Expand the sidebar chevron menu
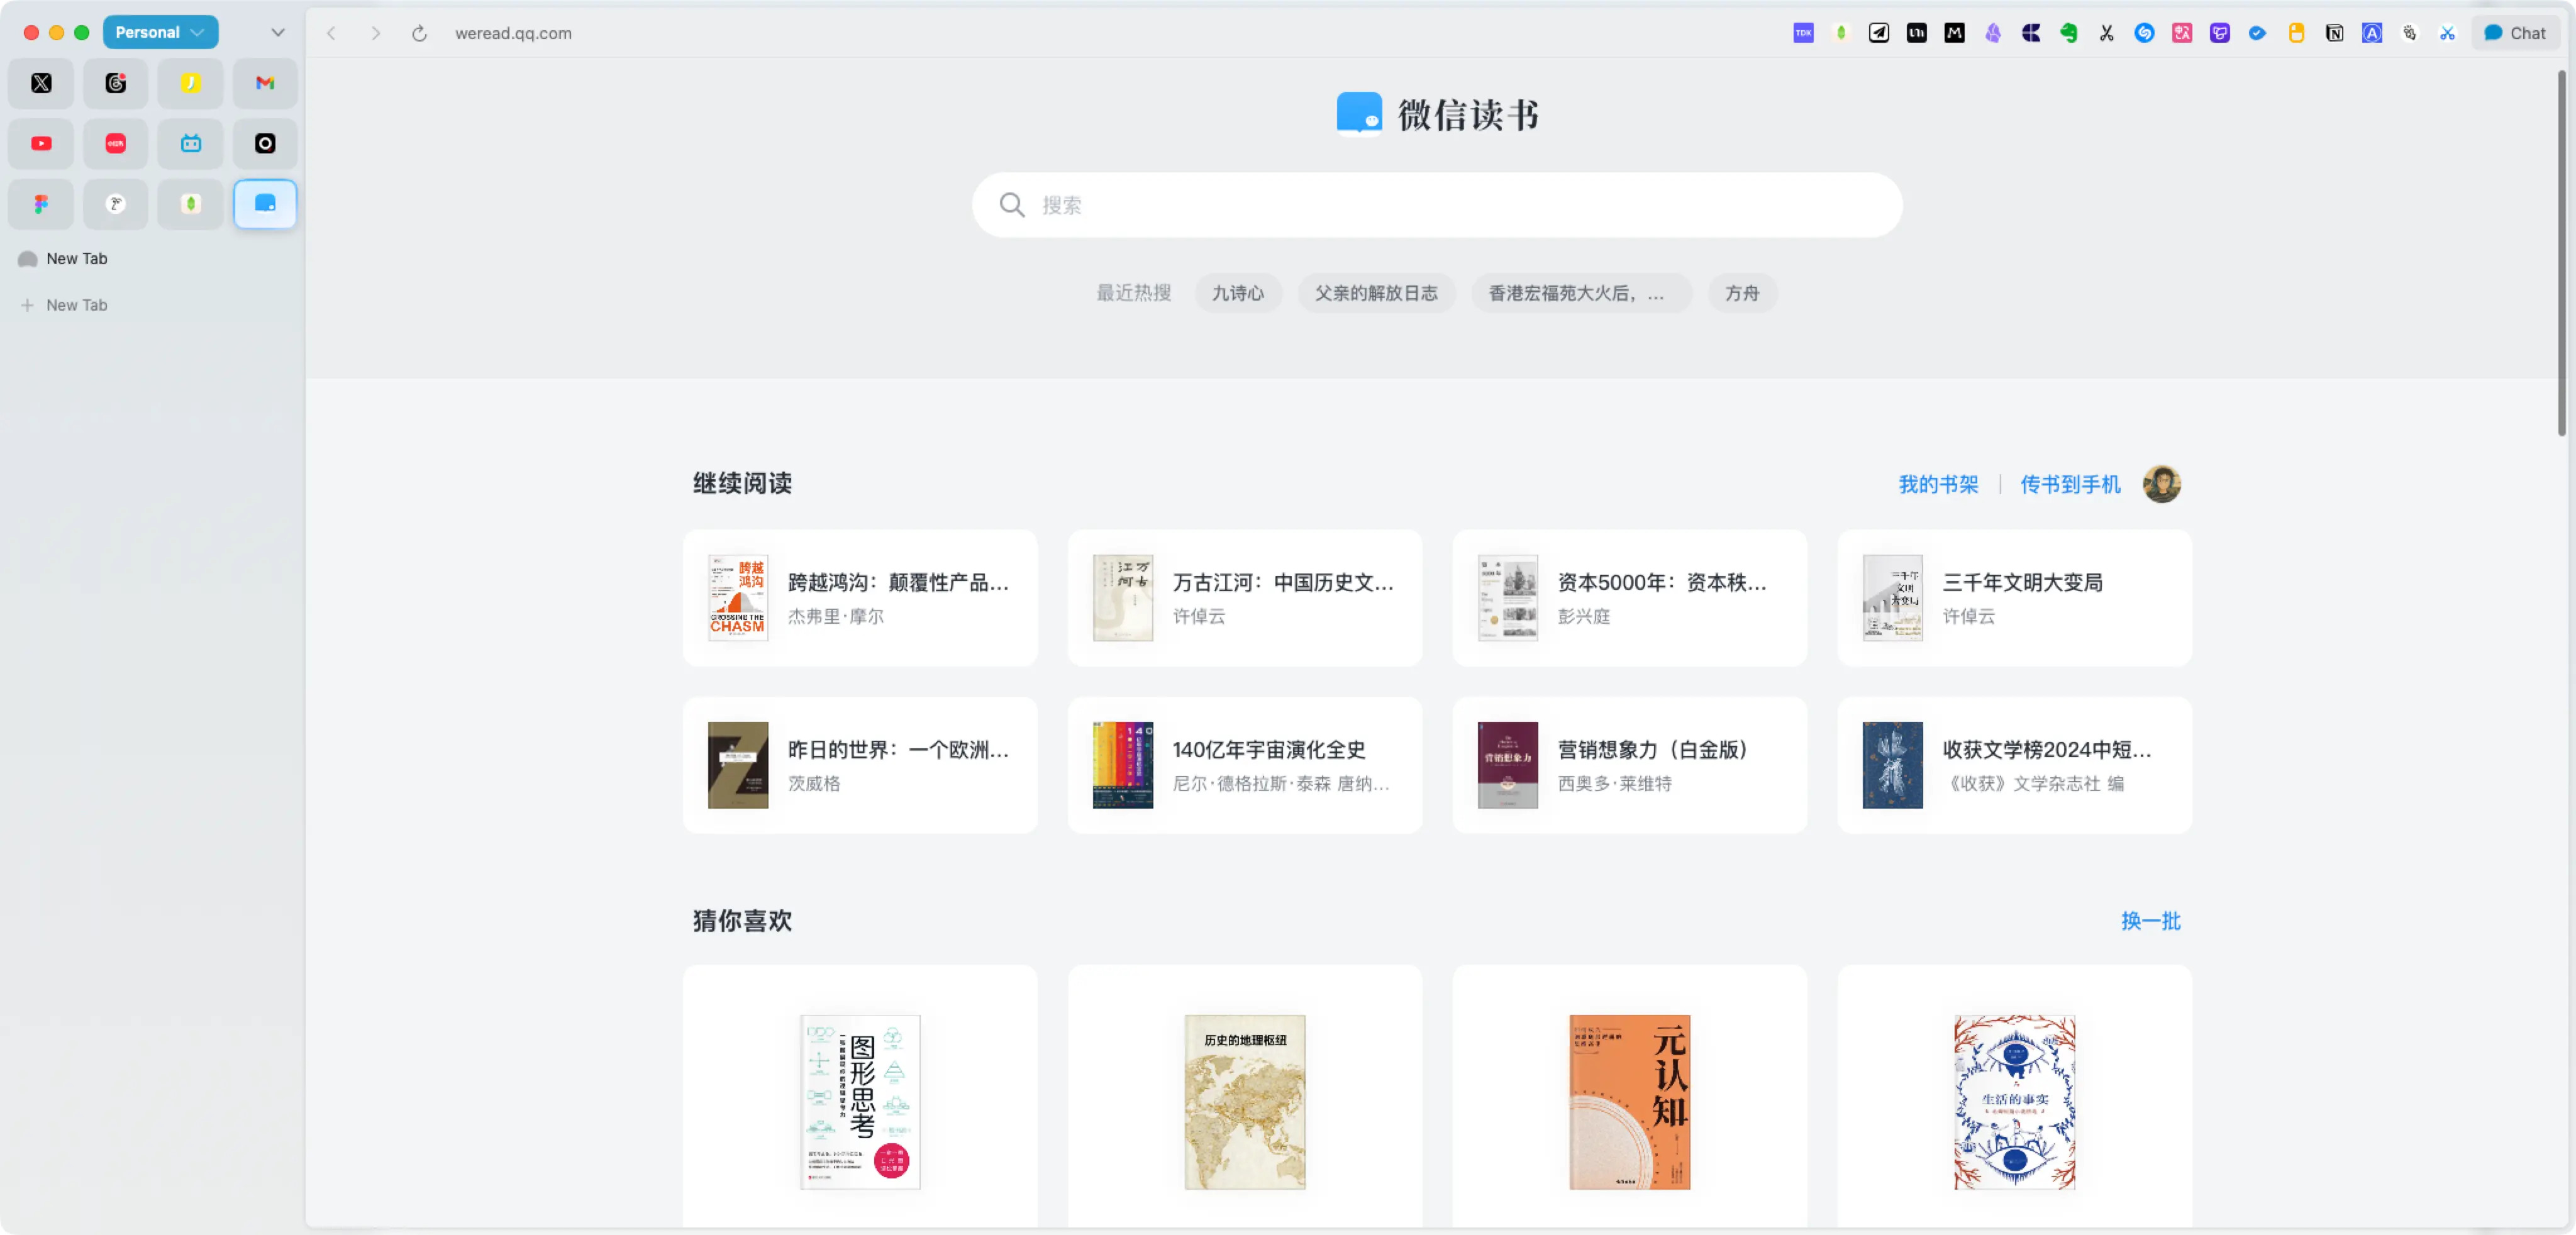The image size is (2576, 1235). 278,32
